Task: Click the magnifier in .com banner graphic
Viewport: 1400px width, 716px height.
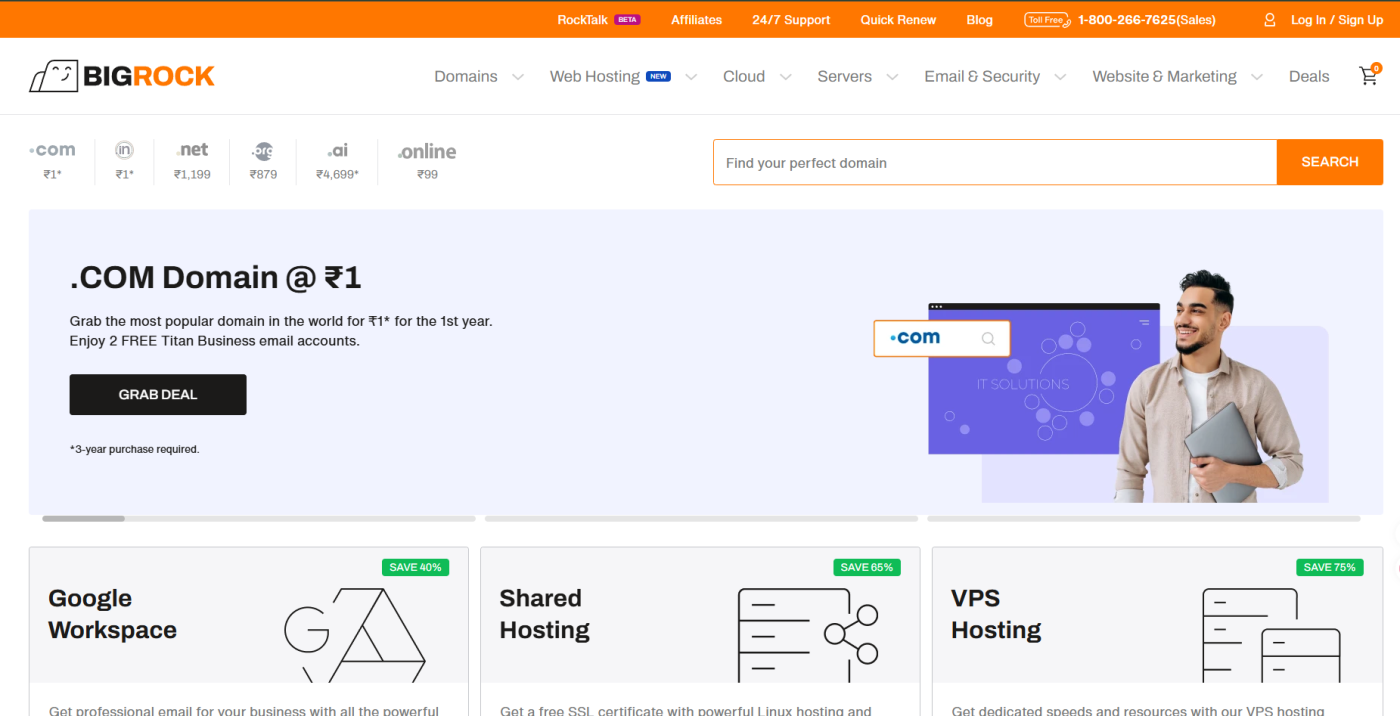Action: 988,339
